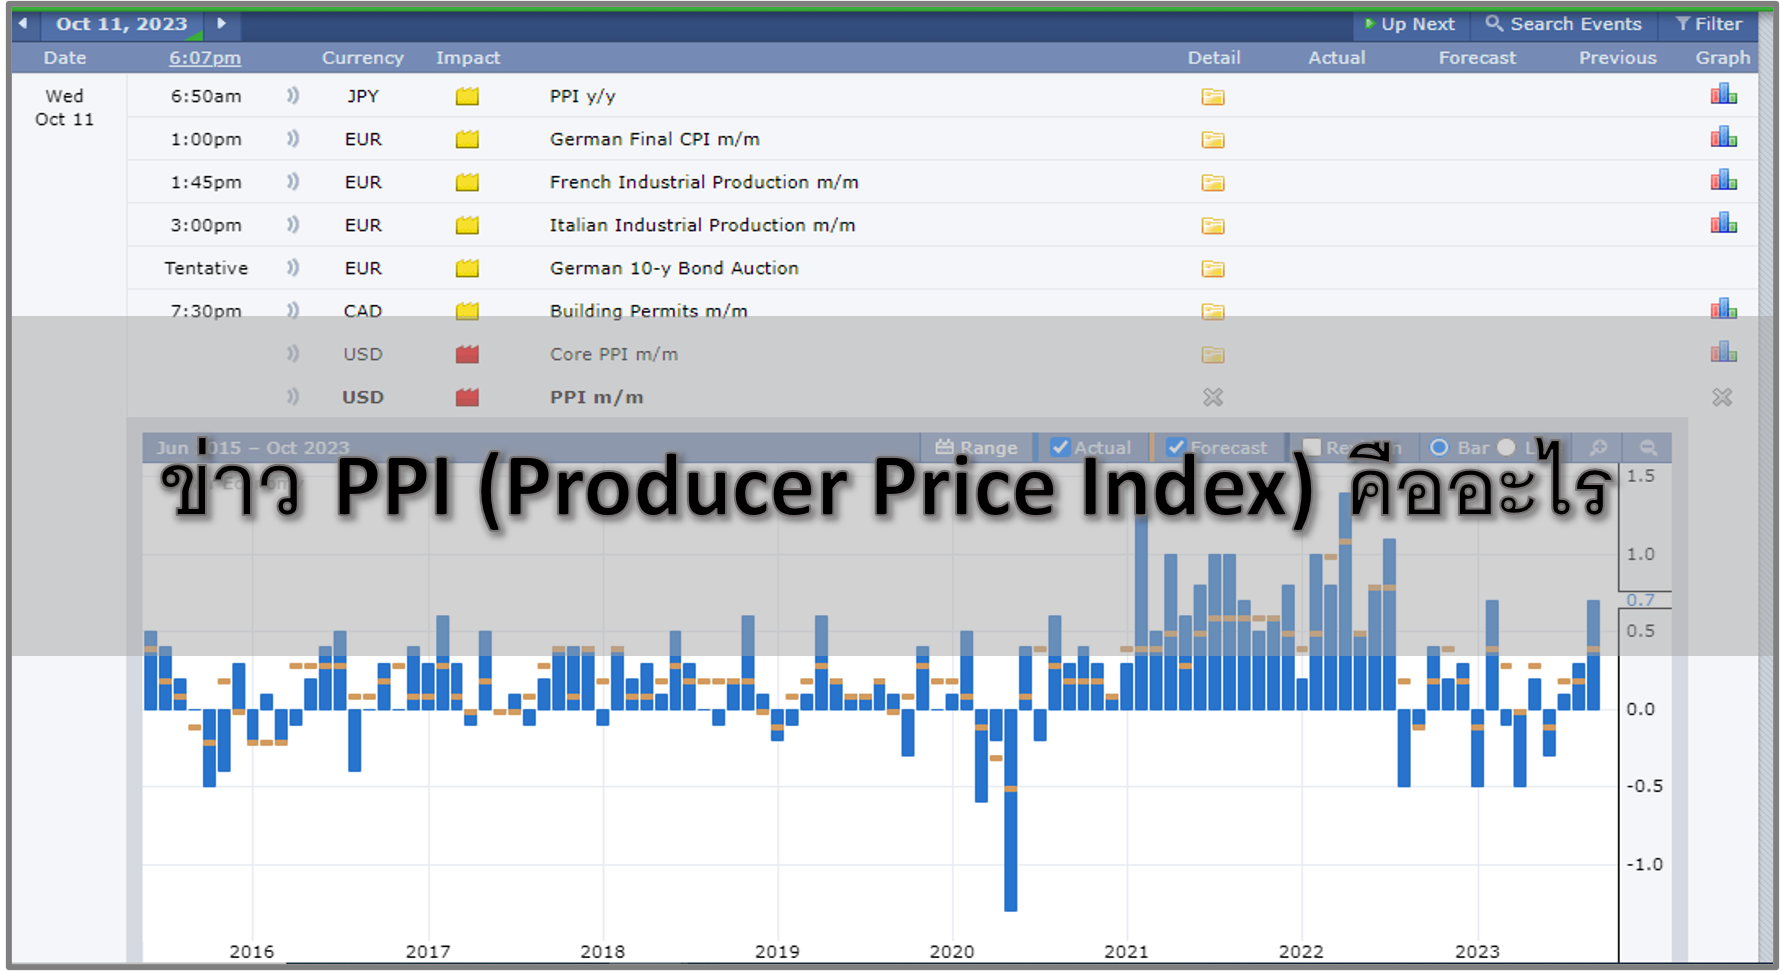Image resolution: width=1780 pixels, height=971 pixels.
Task: Select the Bar chart radio option
Action: pos(1439,448)
